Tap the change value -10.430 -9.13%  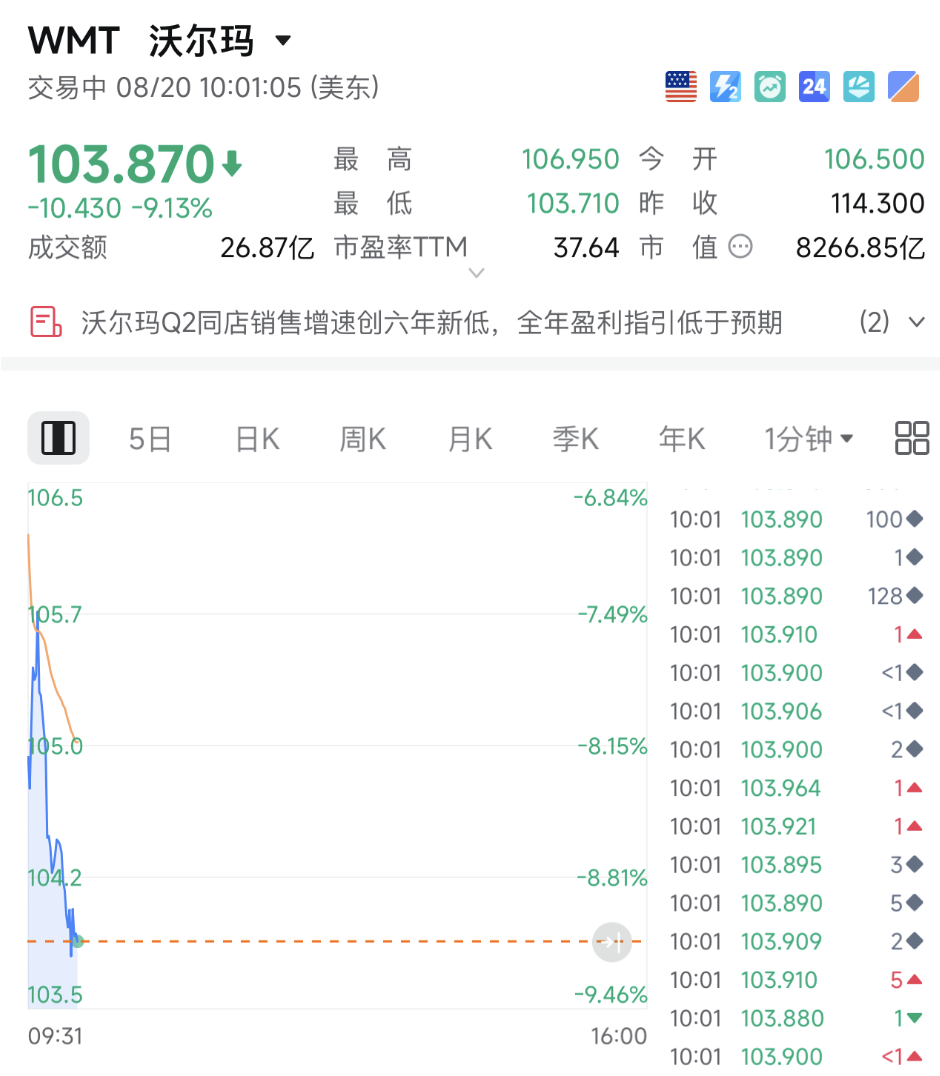[120, 208]
